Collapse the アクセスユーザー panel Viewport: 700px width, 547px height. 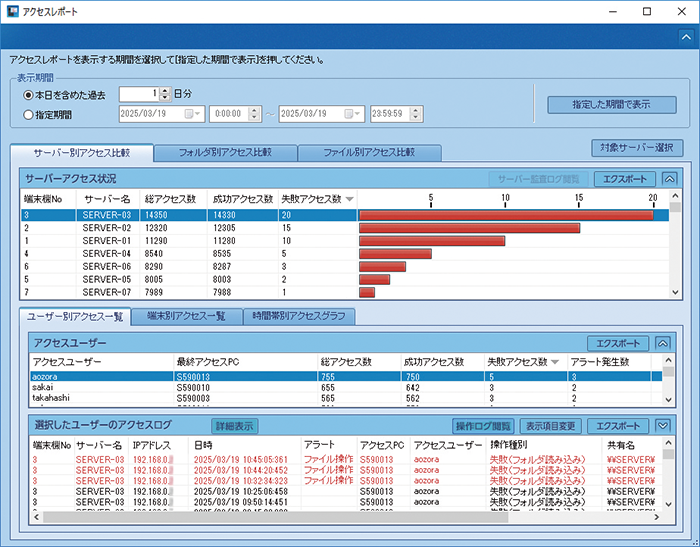click(x=662, y=343)
